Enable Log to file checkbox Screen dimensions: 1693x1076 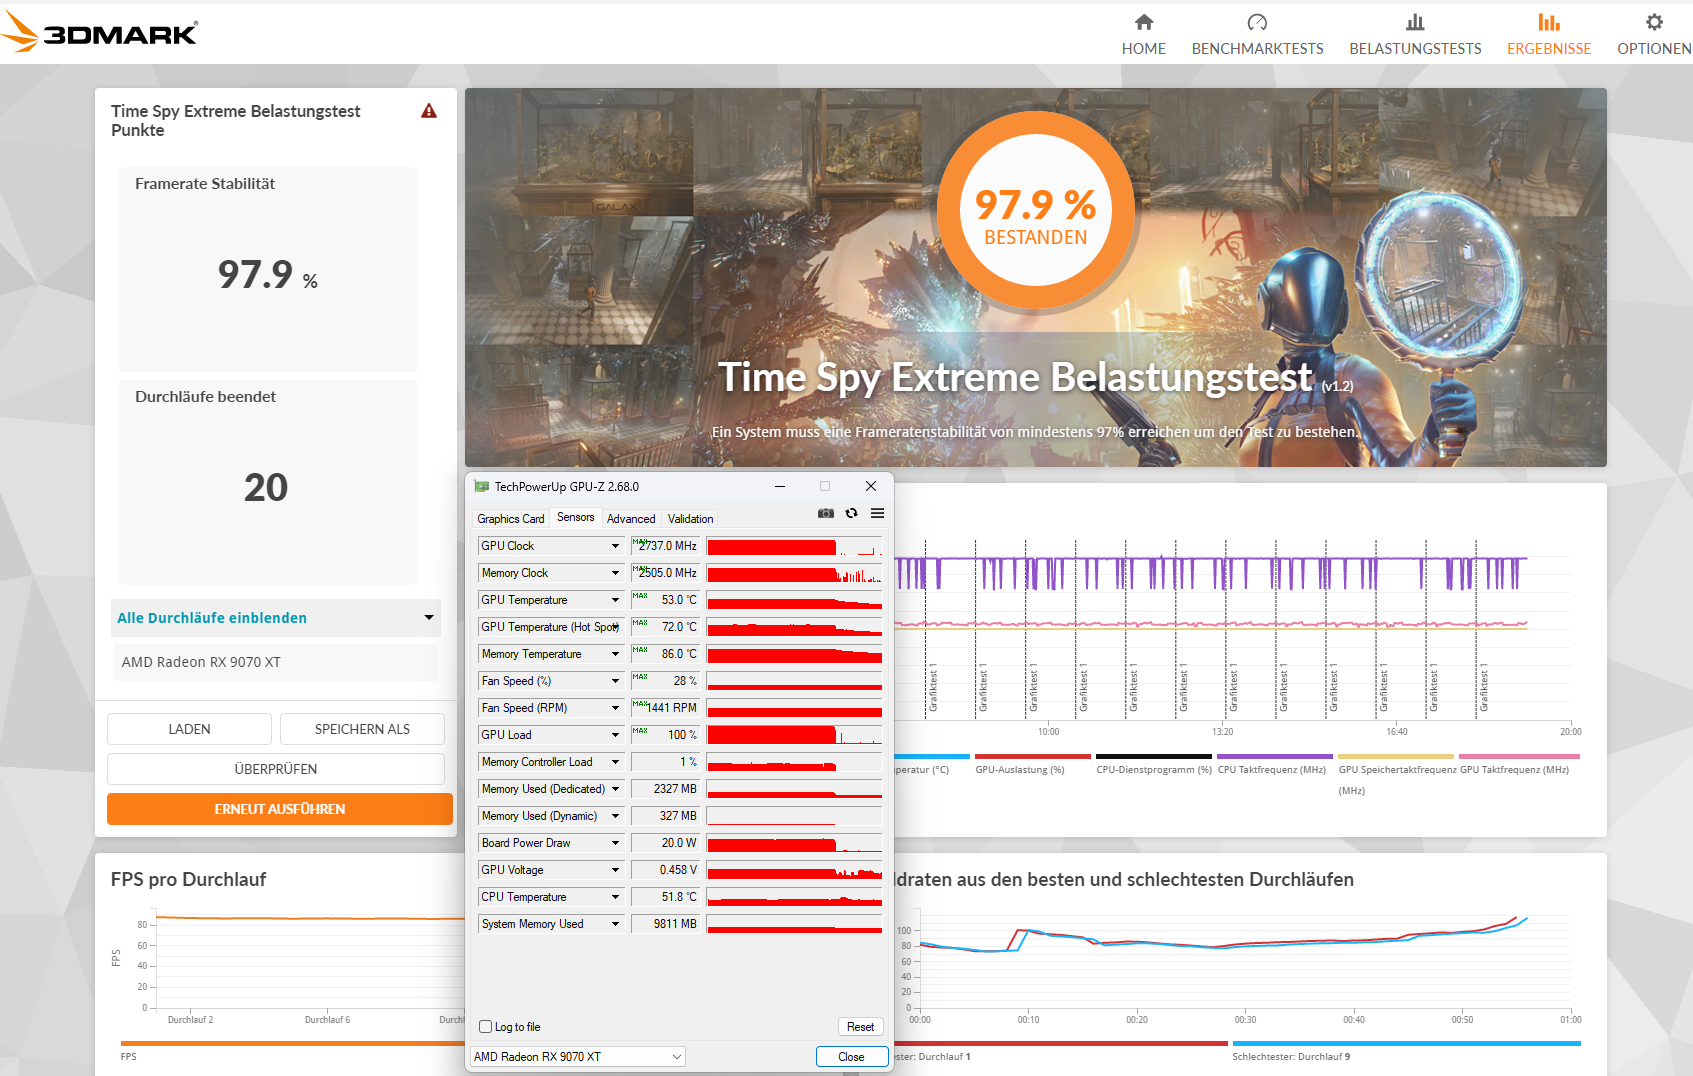[486, 1027]
